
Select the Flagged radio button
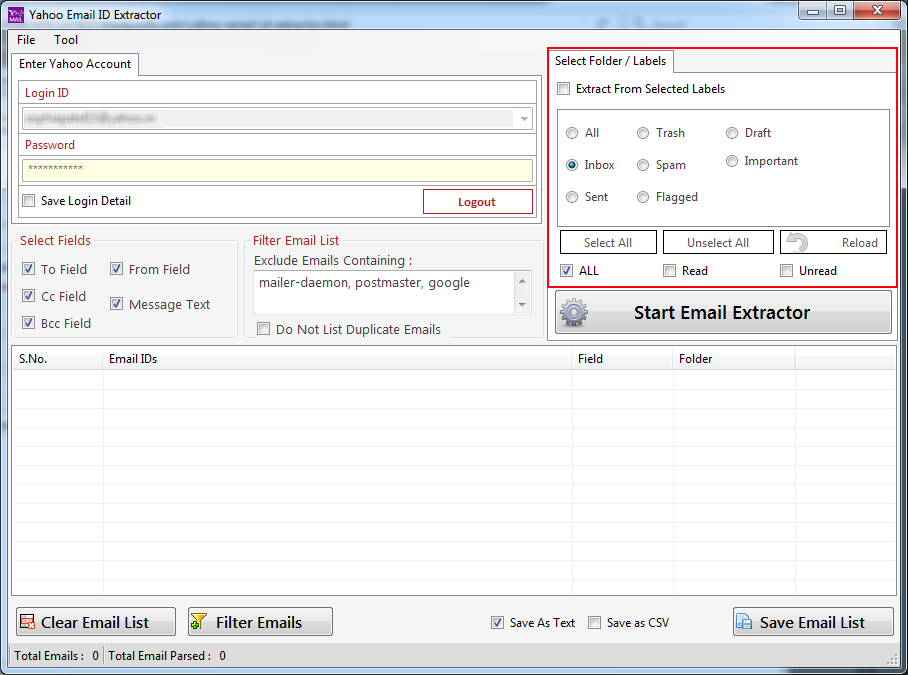coord(643,197)
